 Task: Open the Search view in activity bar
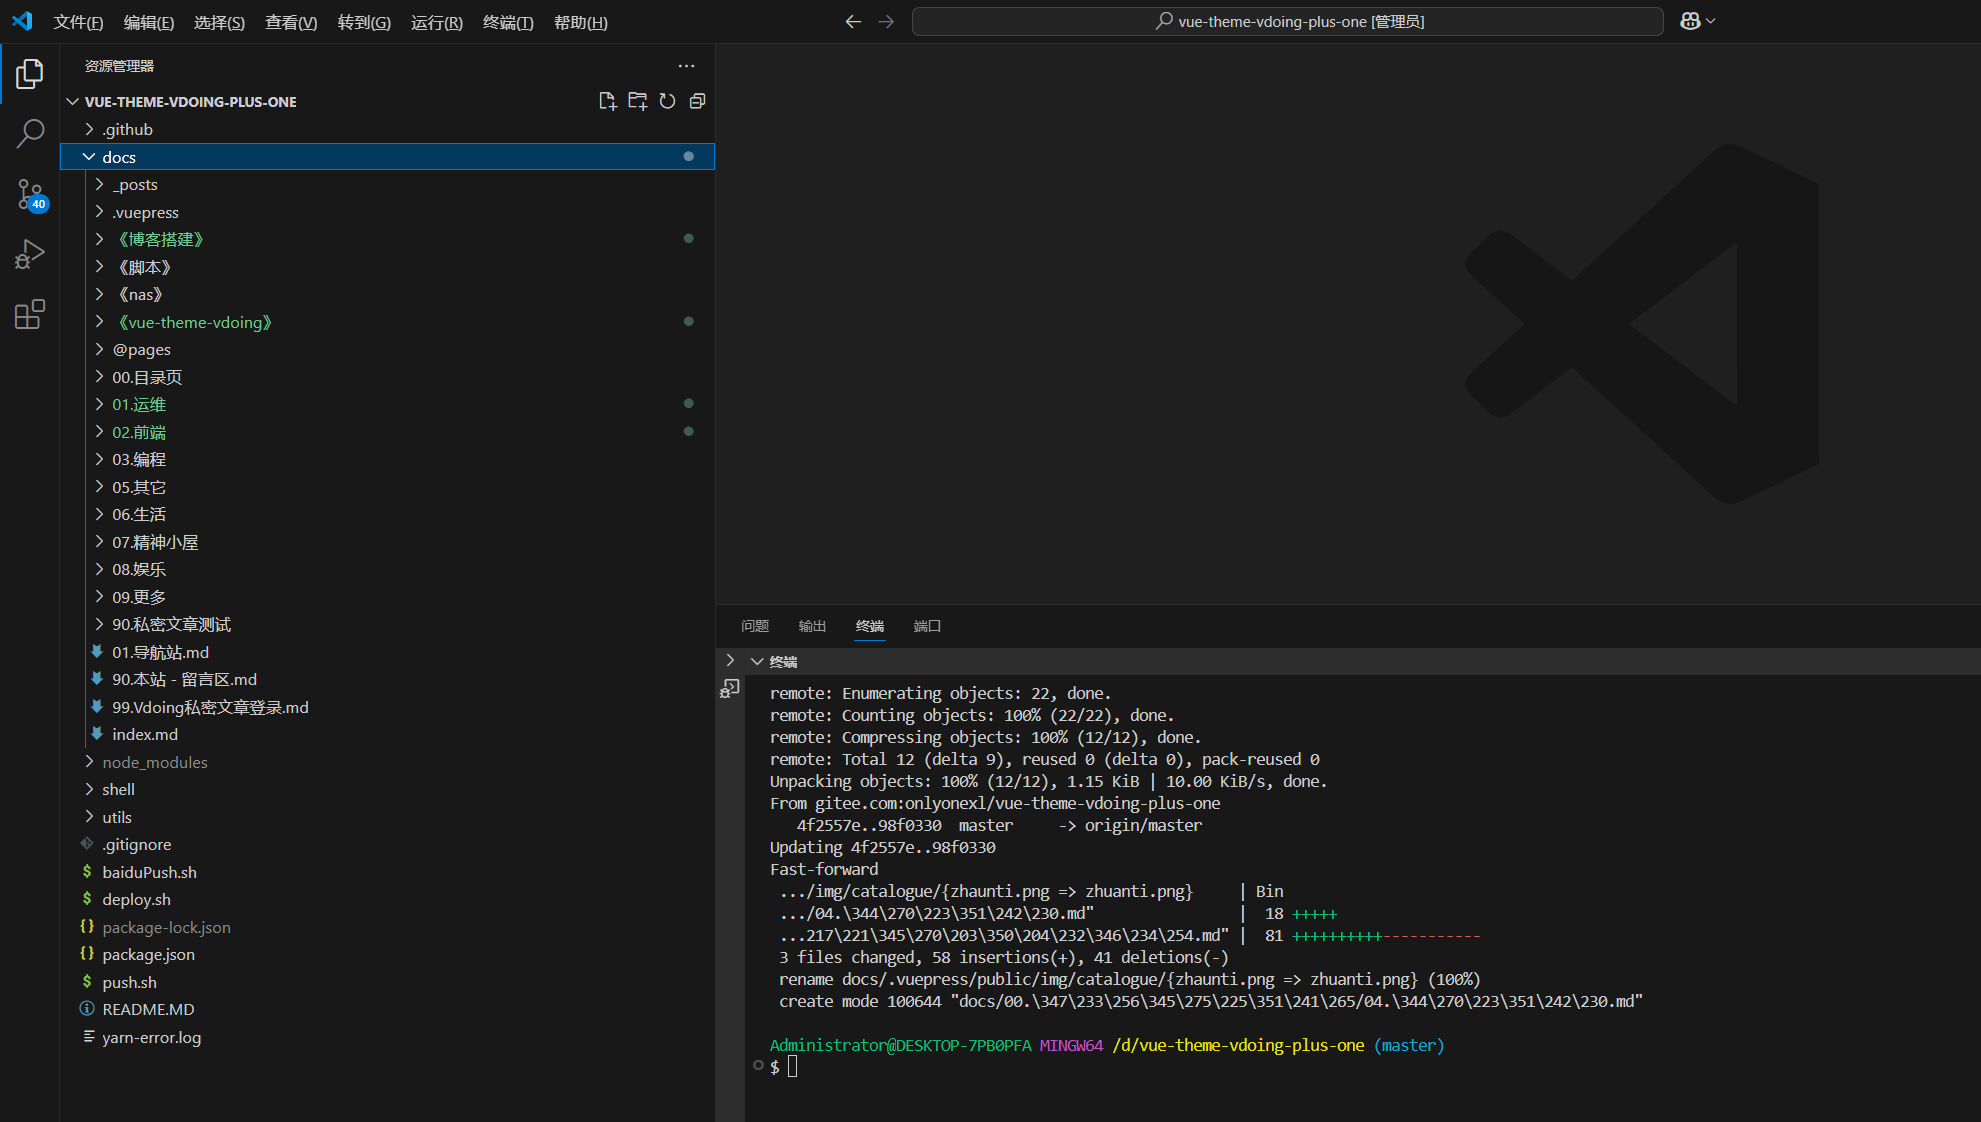(30, 134)
